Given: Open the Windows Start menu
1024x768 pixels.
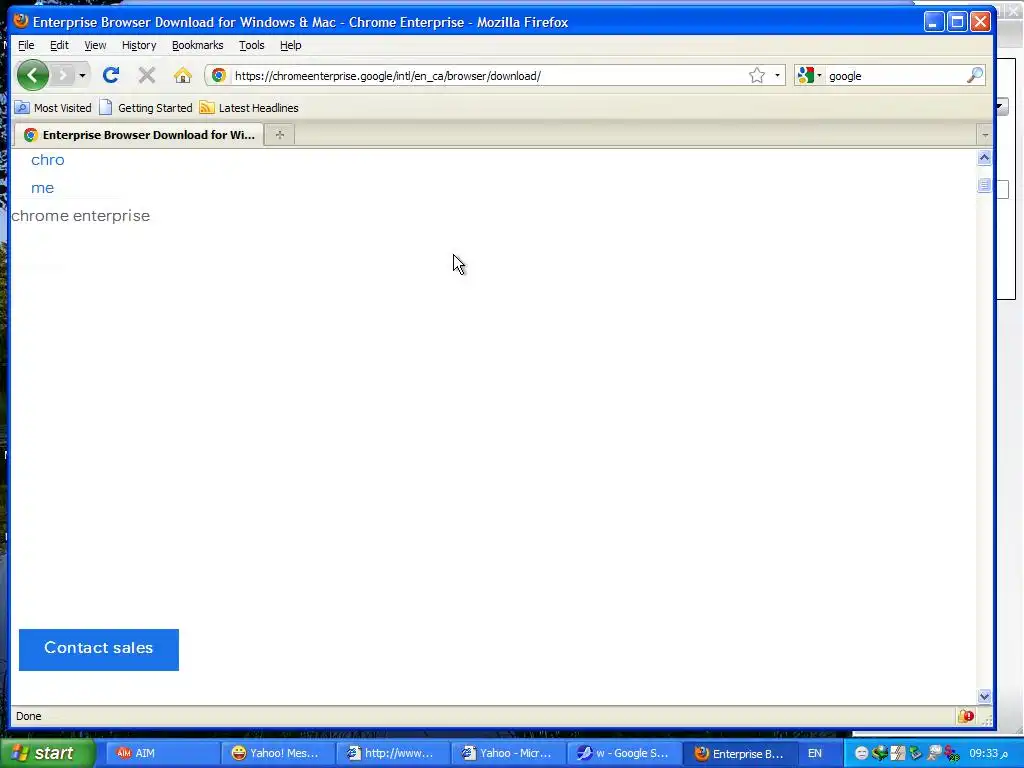Looking at the screenshot, I should click(47, 753).
